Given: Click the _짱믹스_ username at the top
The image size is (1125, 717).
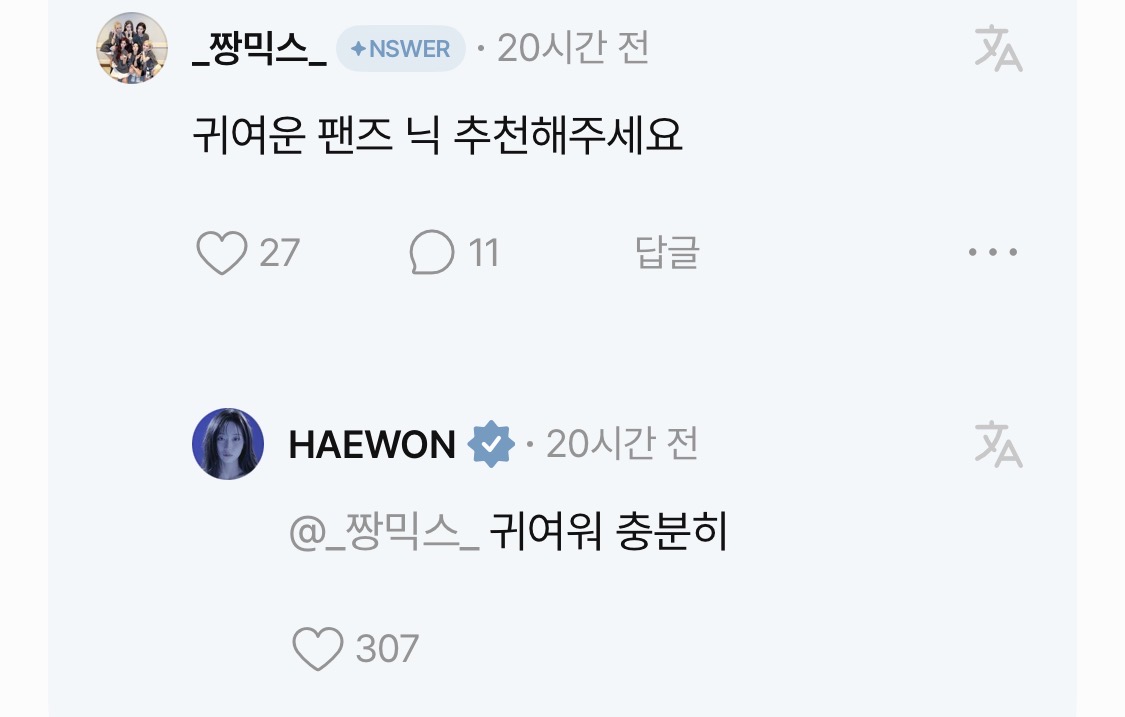Looking at the screenshot, I should 260,49.
